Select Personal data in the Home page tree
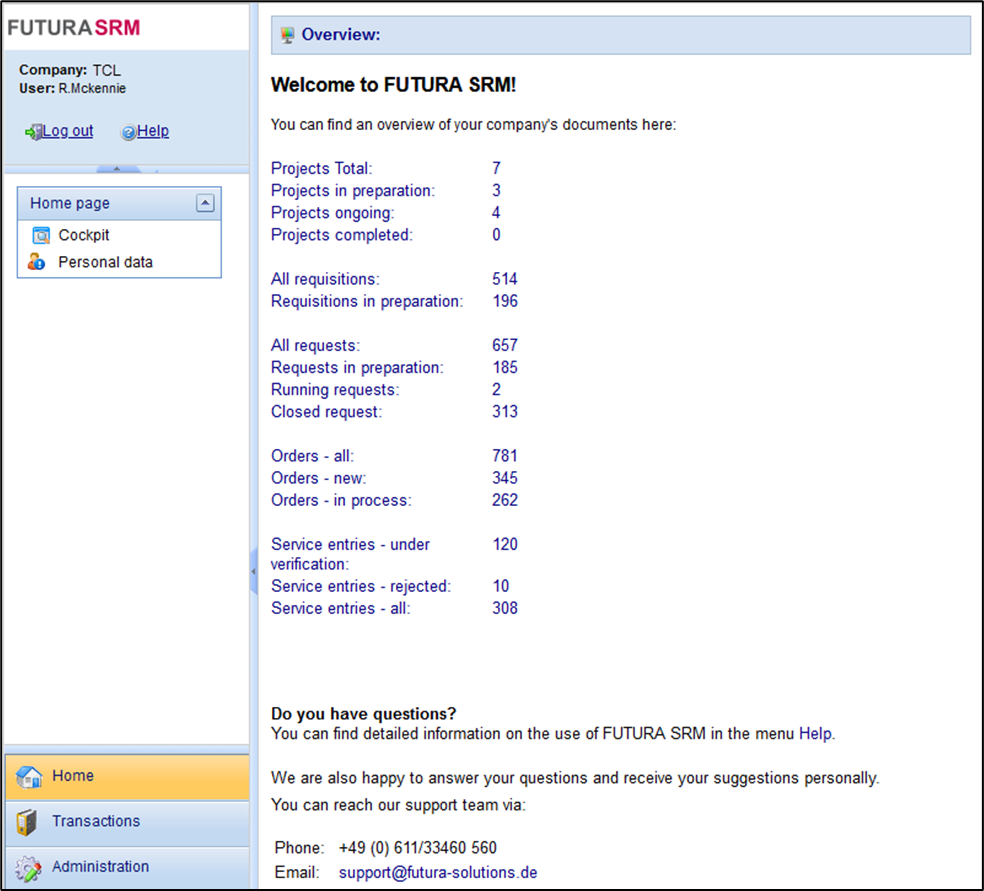 pos(105,262)
